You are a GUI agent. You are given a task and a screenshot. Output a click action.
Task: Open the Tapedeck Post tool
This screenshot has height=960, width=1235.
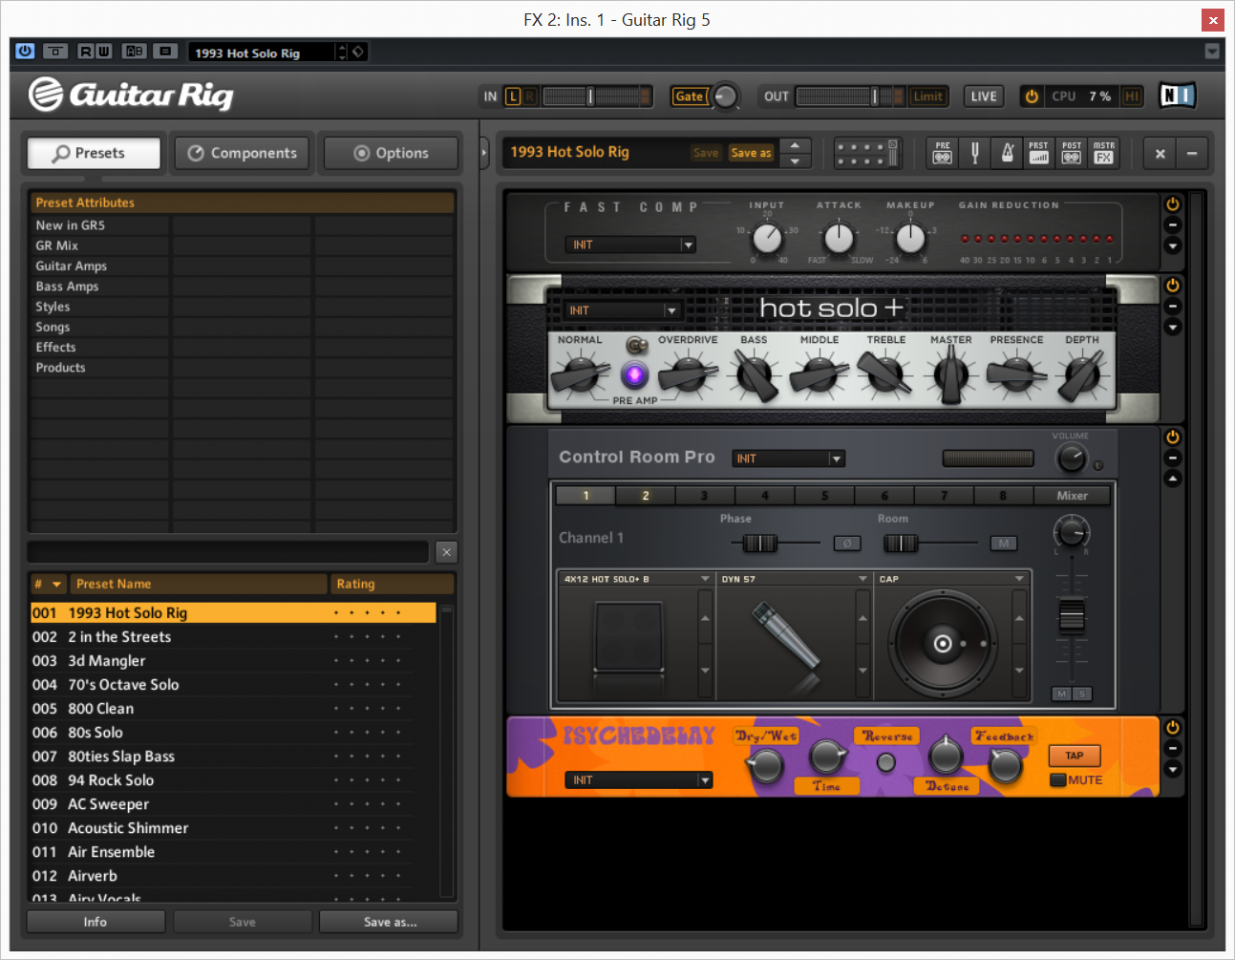click(x=1071, y=152)
